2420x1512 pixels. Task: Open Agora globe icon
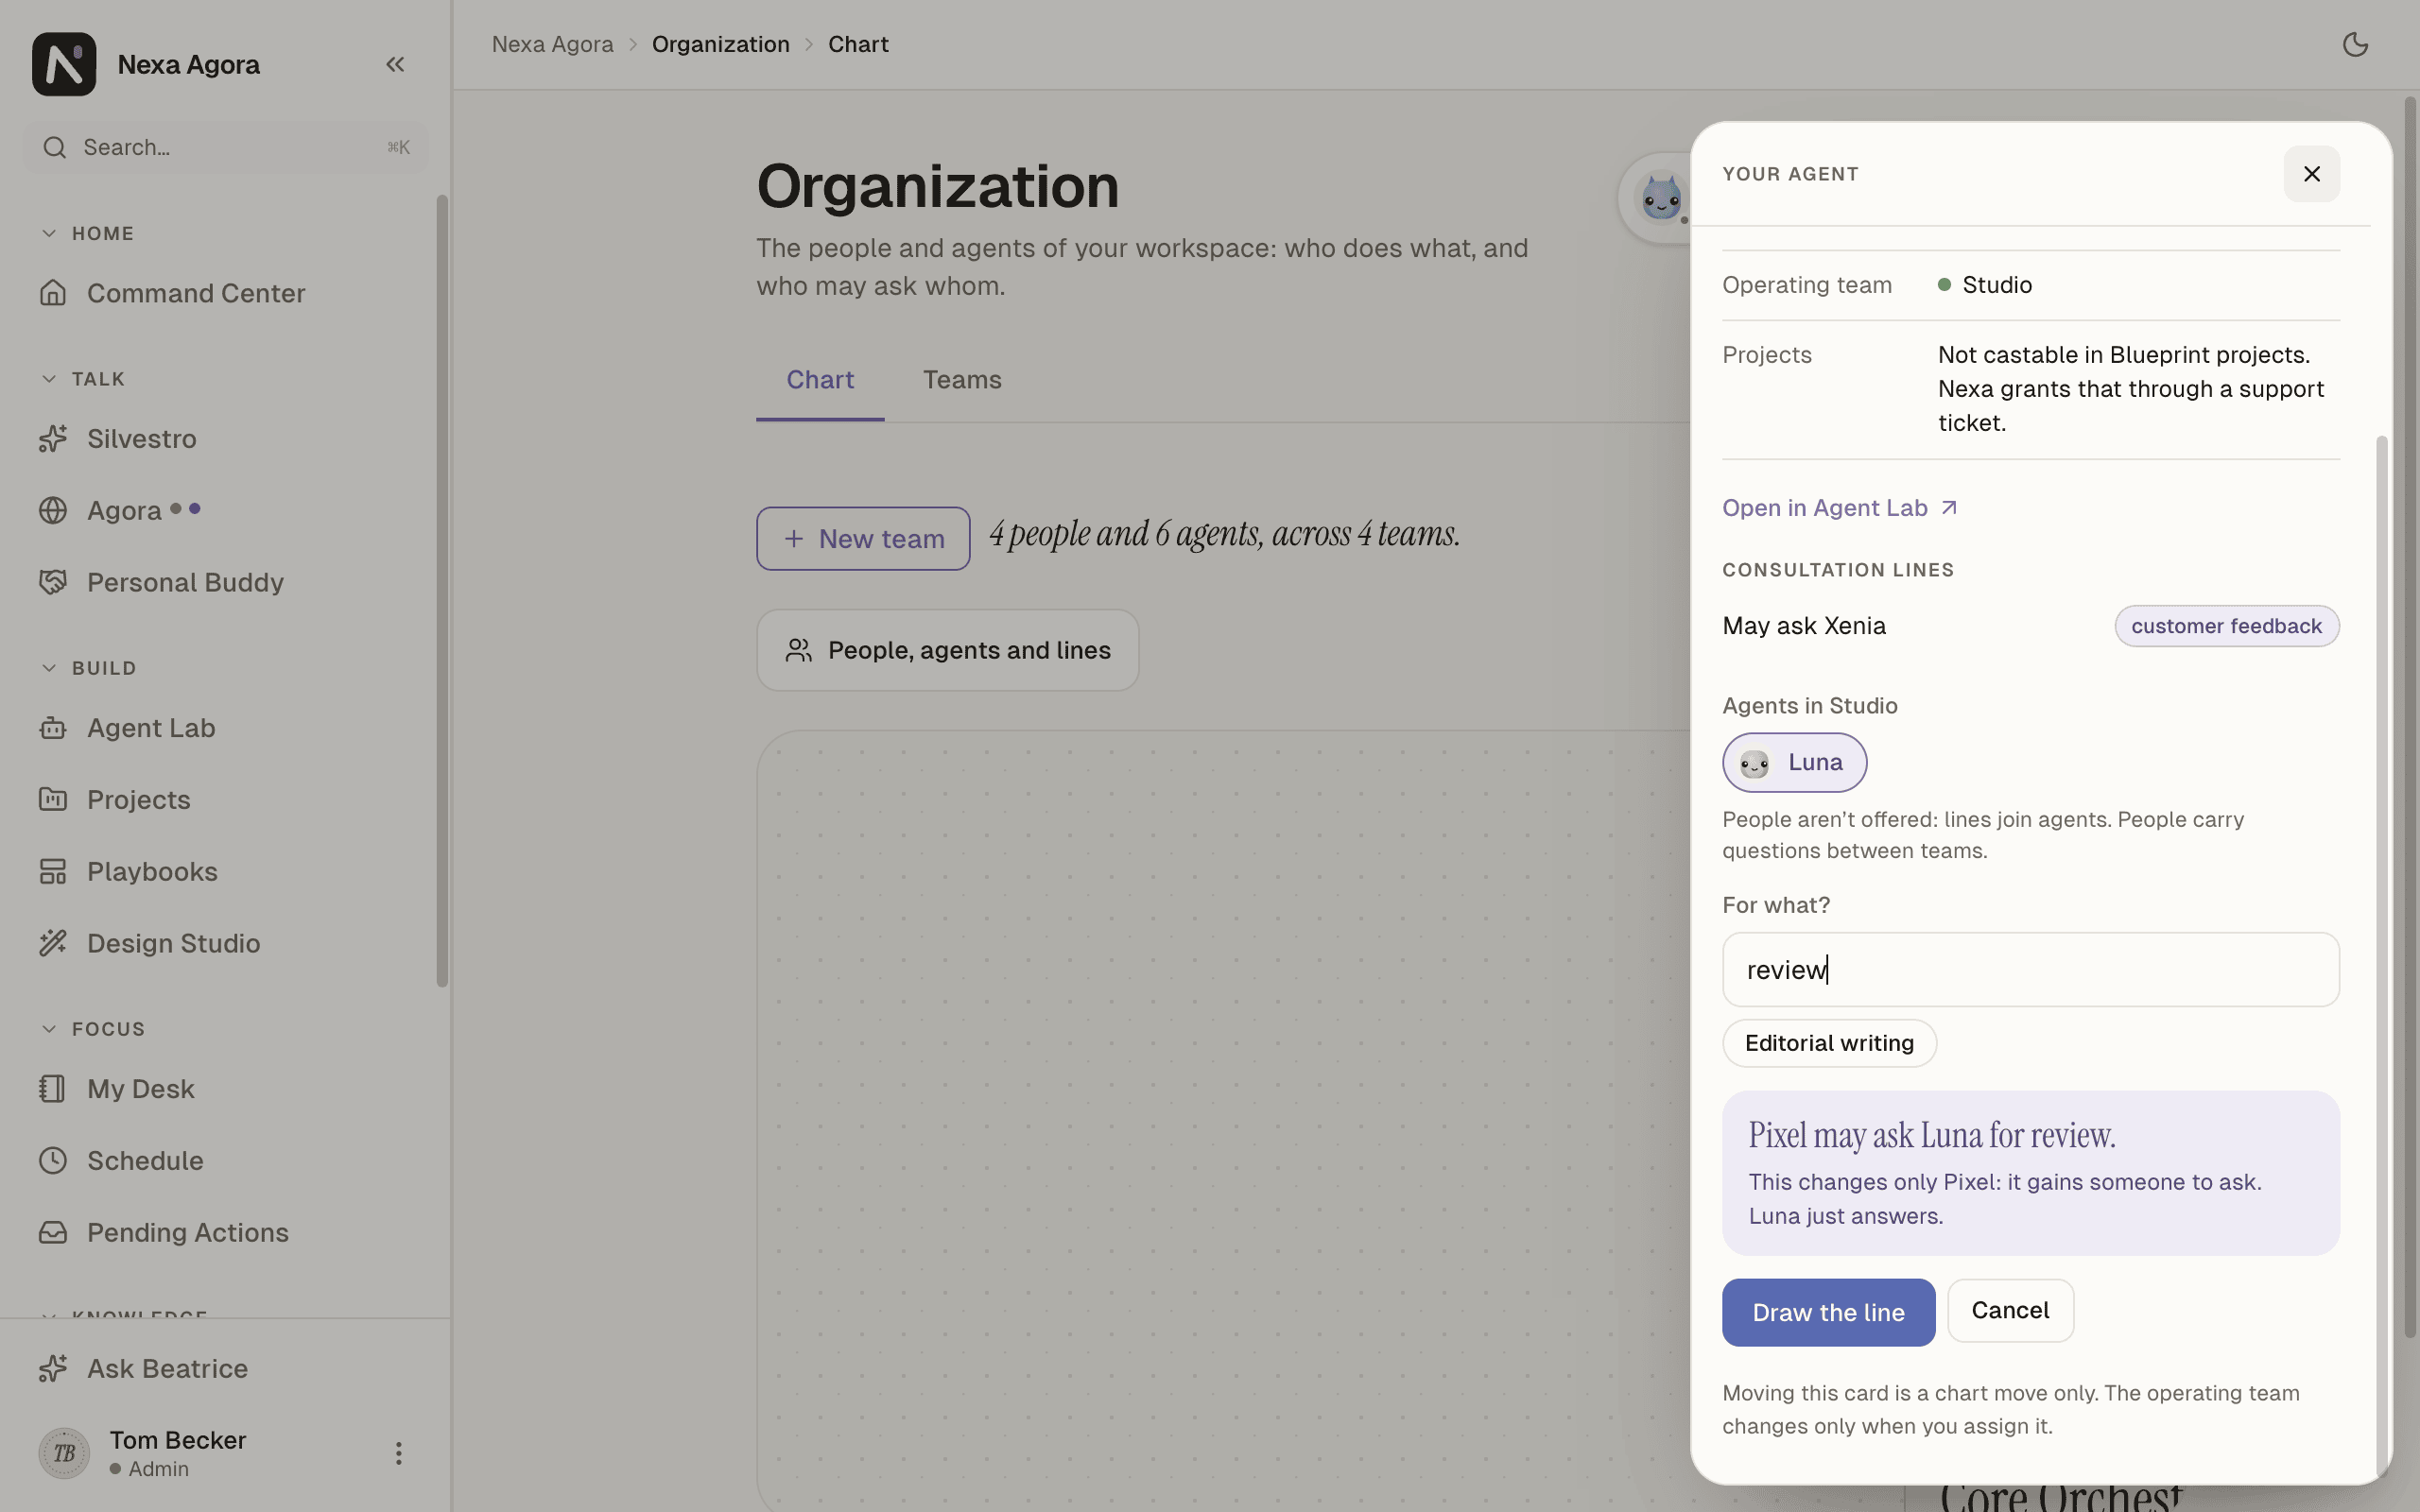point(53,510)
